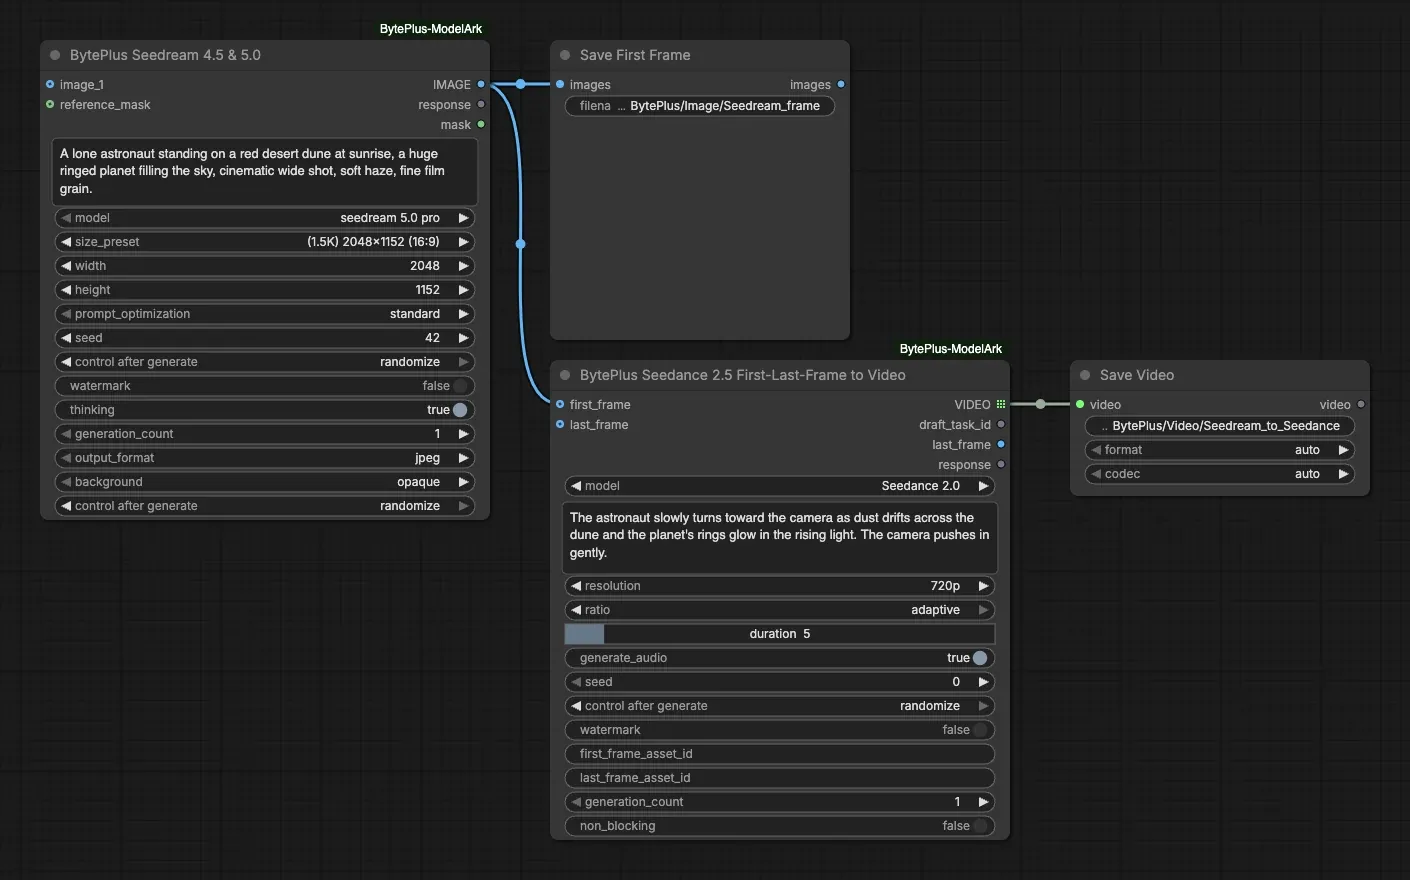Collapse the Save Video node dot

click(1085, 375)
